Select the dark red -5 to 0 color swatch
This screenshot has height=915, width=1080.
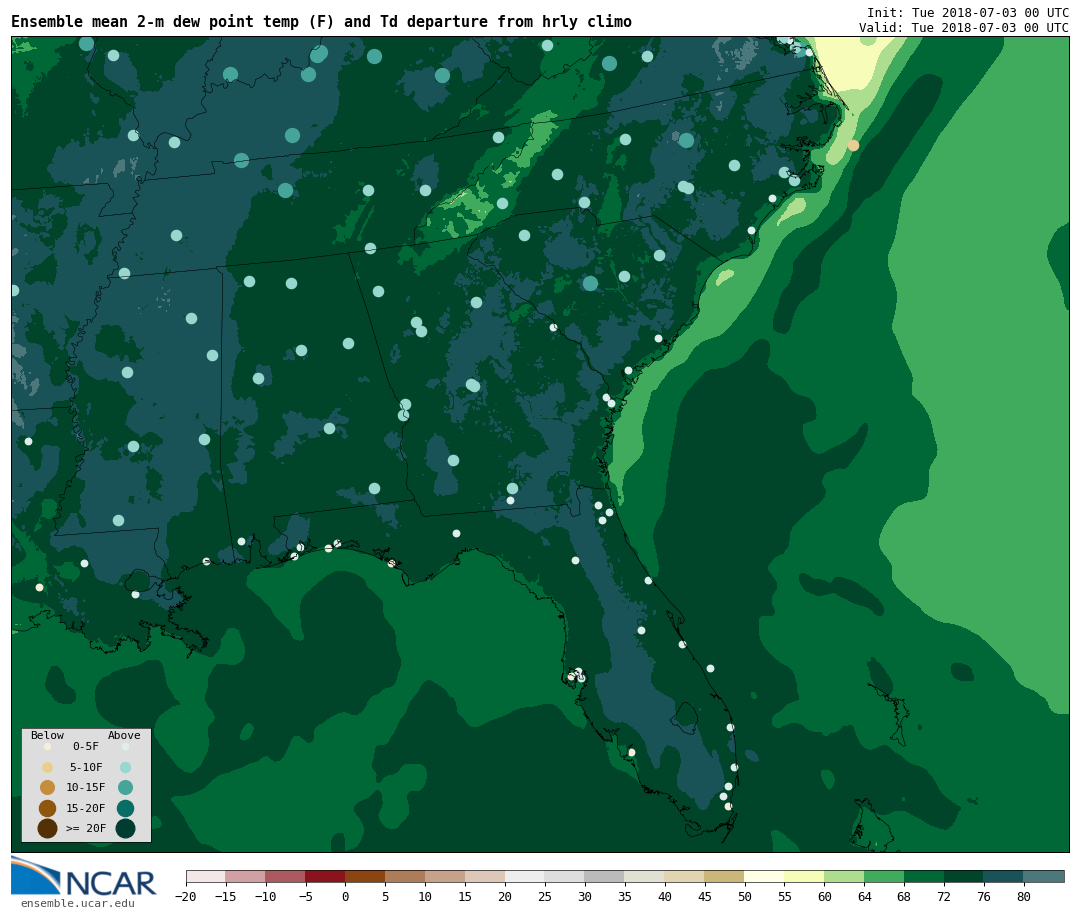tap(325, 877)
